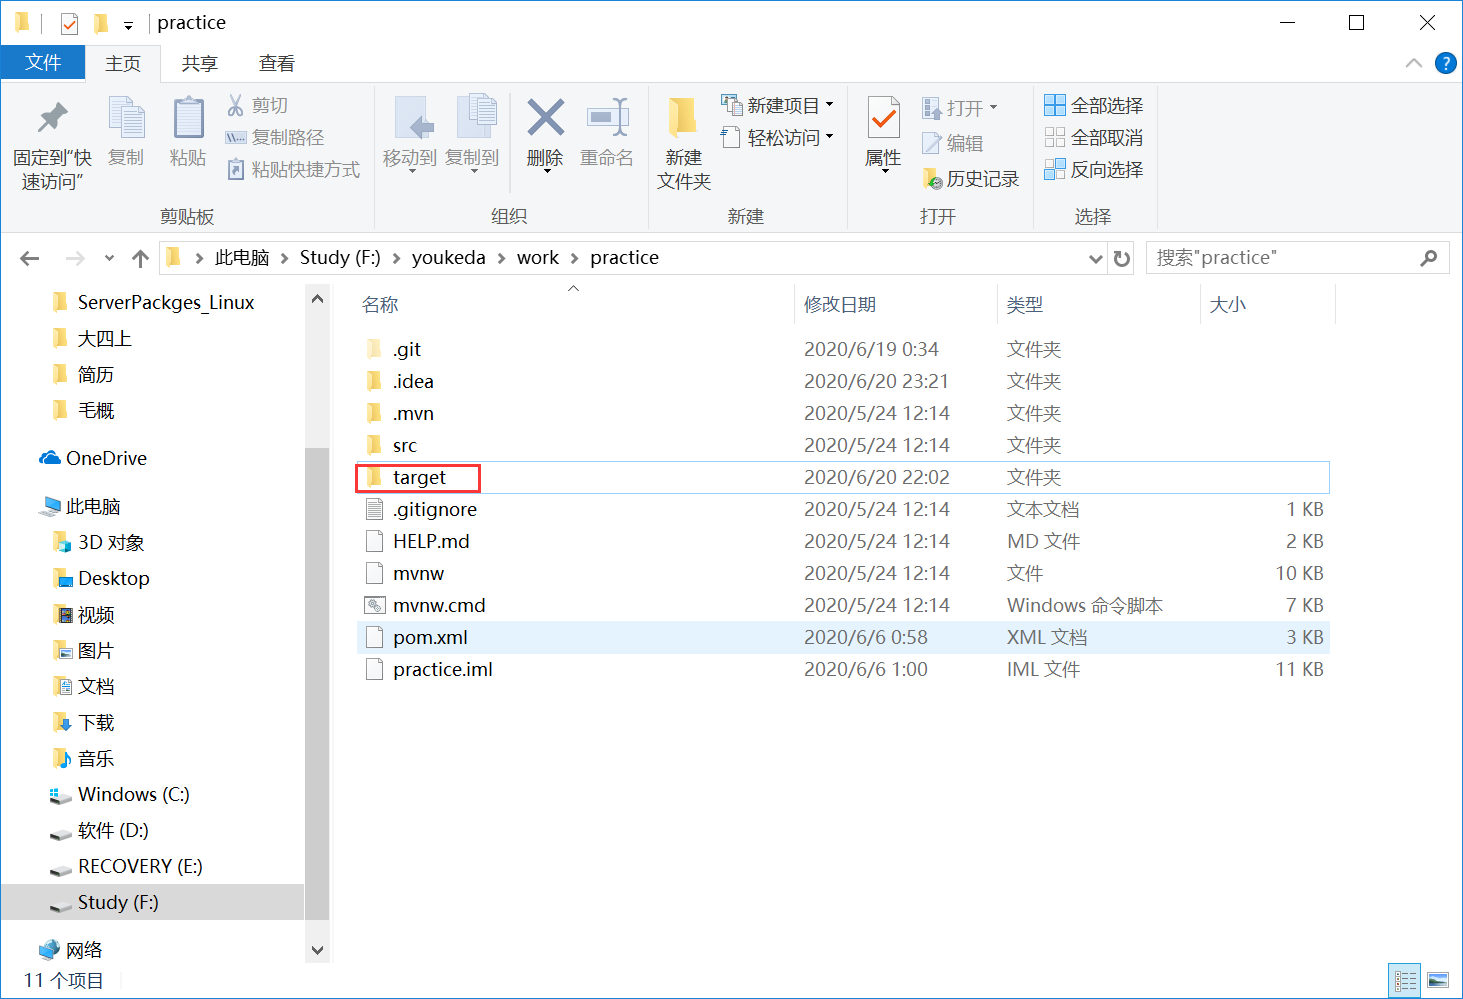Viewport: 1463px width, 999px height.
Task: Select the src folder
Action: [842, 445]
